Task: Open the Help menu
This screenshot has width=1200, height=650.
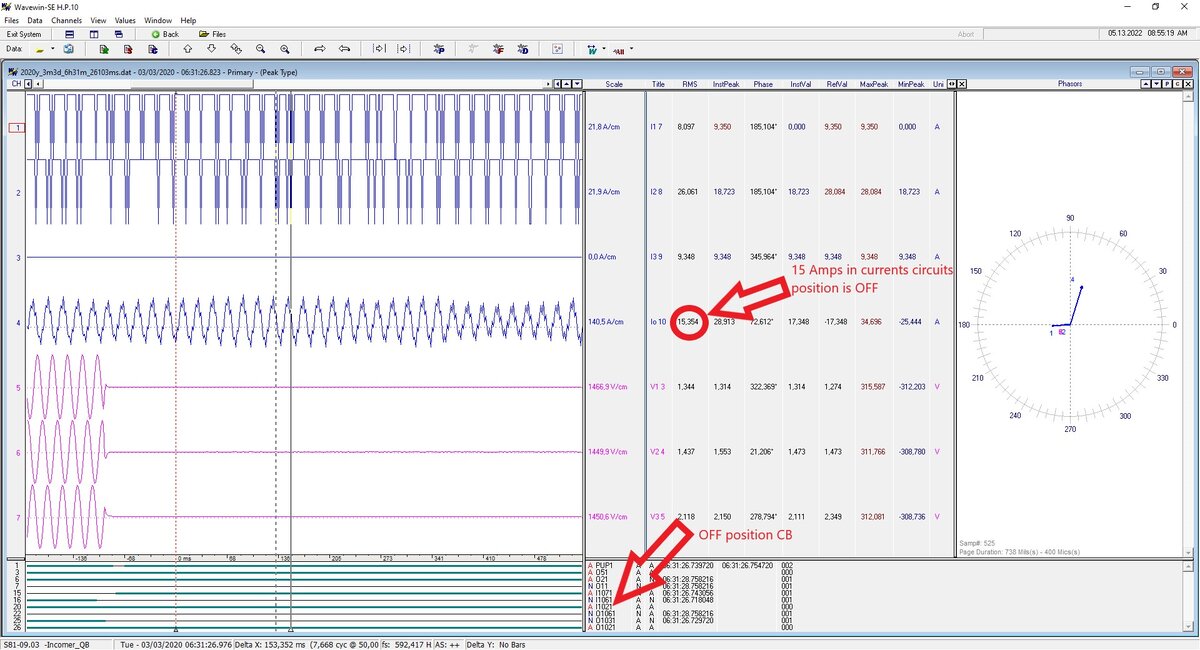Action: click(188, 20)
